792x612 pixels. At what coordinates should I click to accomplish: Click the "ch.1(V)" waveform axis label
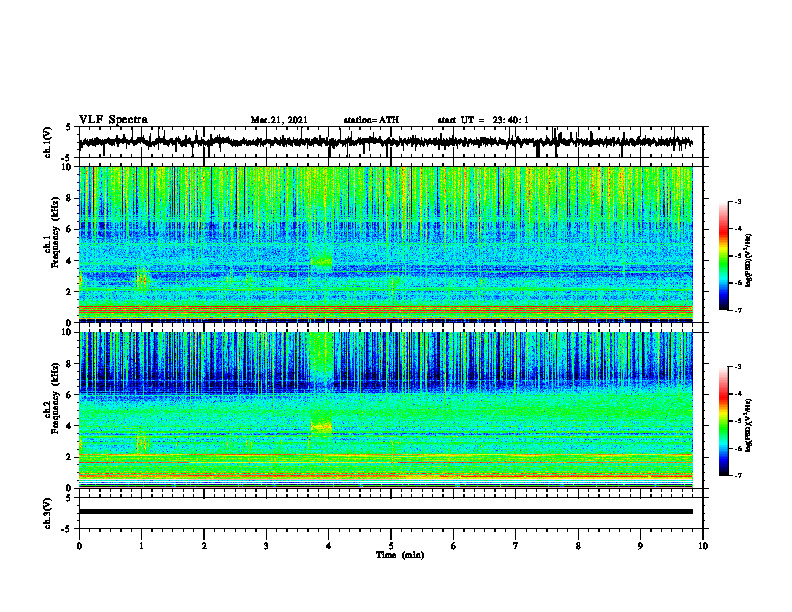[48, 142]
